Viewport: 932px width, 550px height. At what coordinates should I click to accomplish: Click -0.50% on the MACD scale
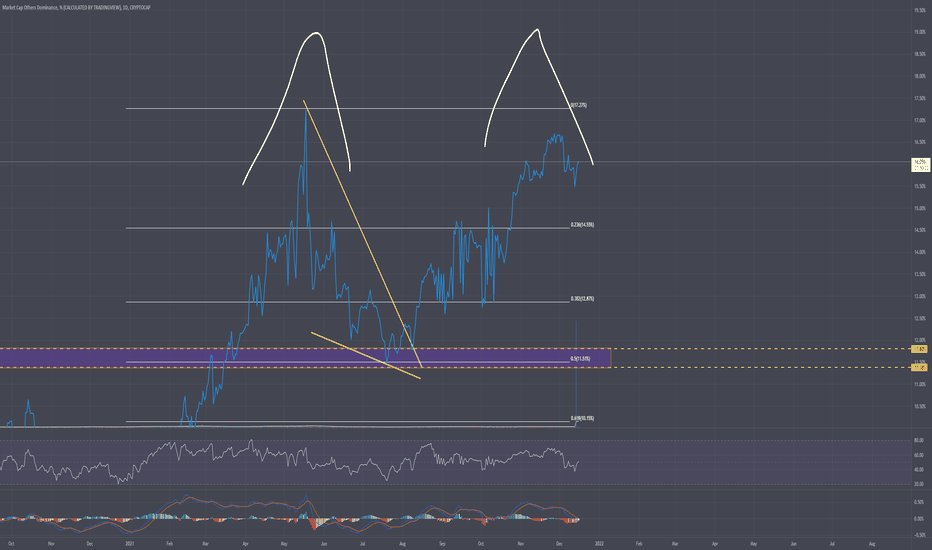[x=919, y=535]
